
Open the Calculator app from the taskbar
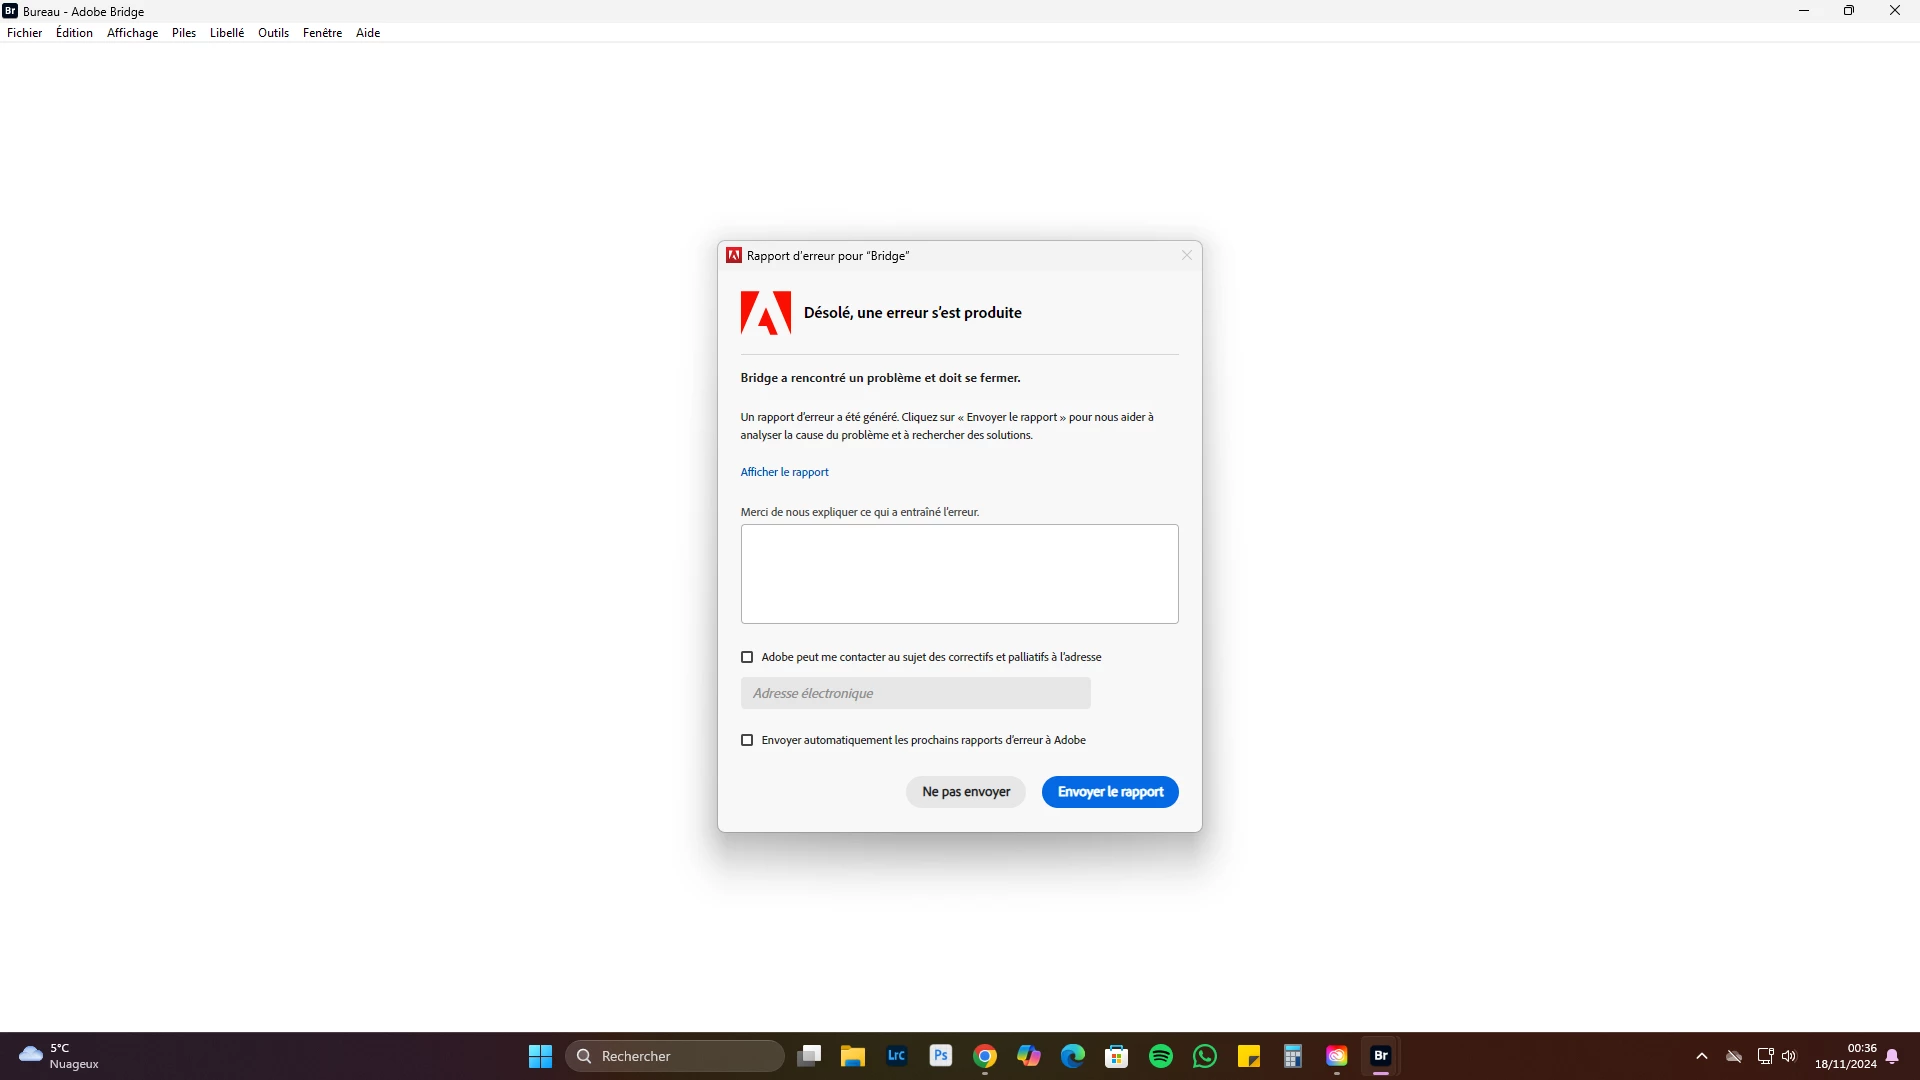(x=1293, y=1056)
